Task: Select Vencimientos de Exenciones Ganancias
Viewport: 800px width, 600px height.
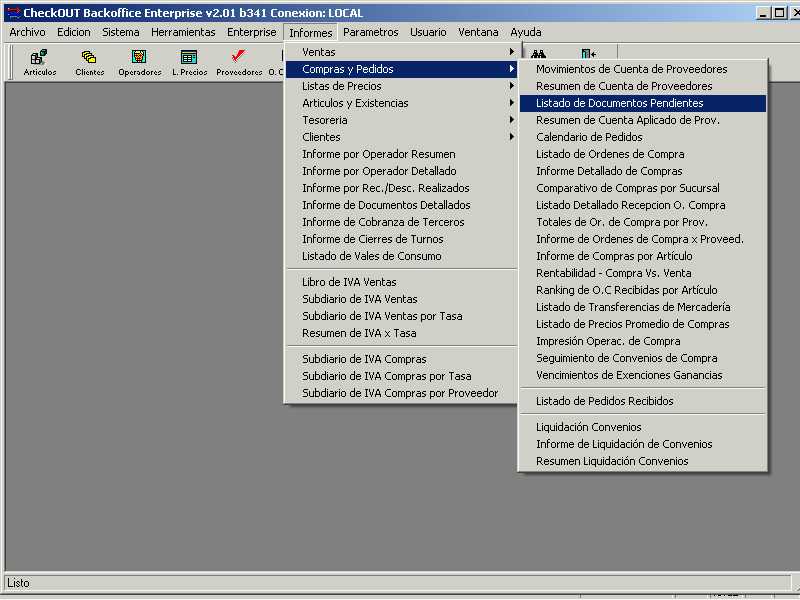Action: tap(642, 375)
